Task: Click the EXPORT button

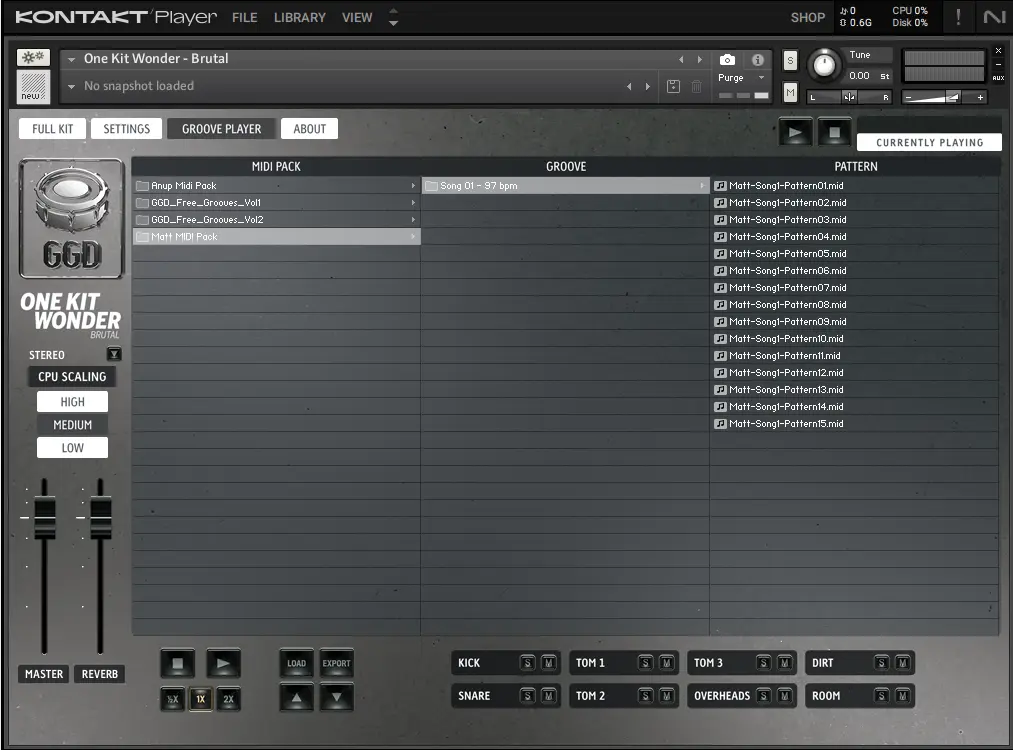Action: 337,663
